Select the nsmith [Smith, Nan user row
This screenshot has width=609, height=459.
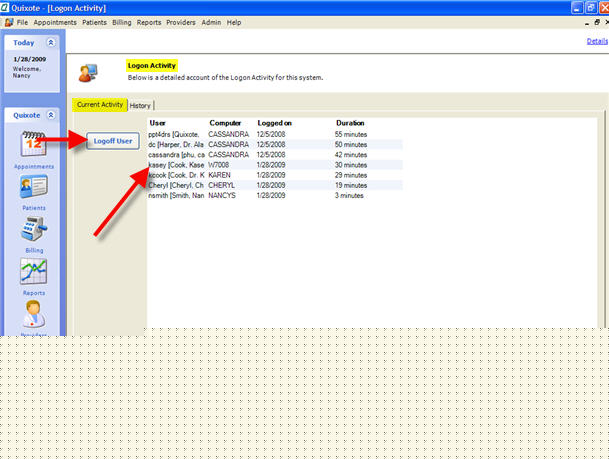click(275, 195)
